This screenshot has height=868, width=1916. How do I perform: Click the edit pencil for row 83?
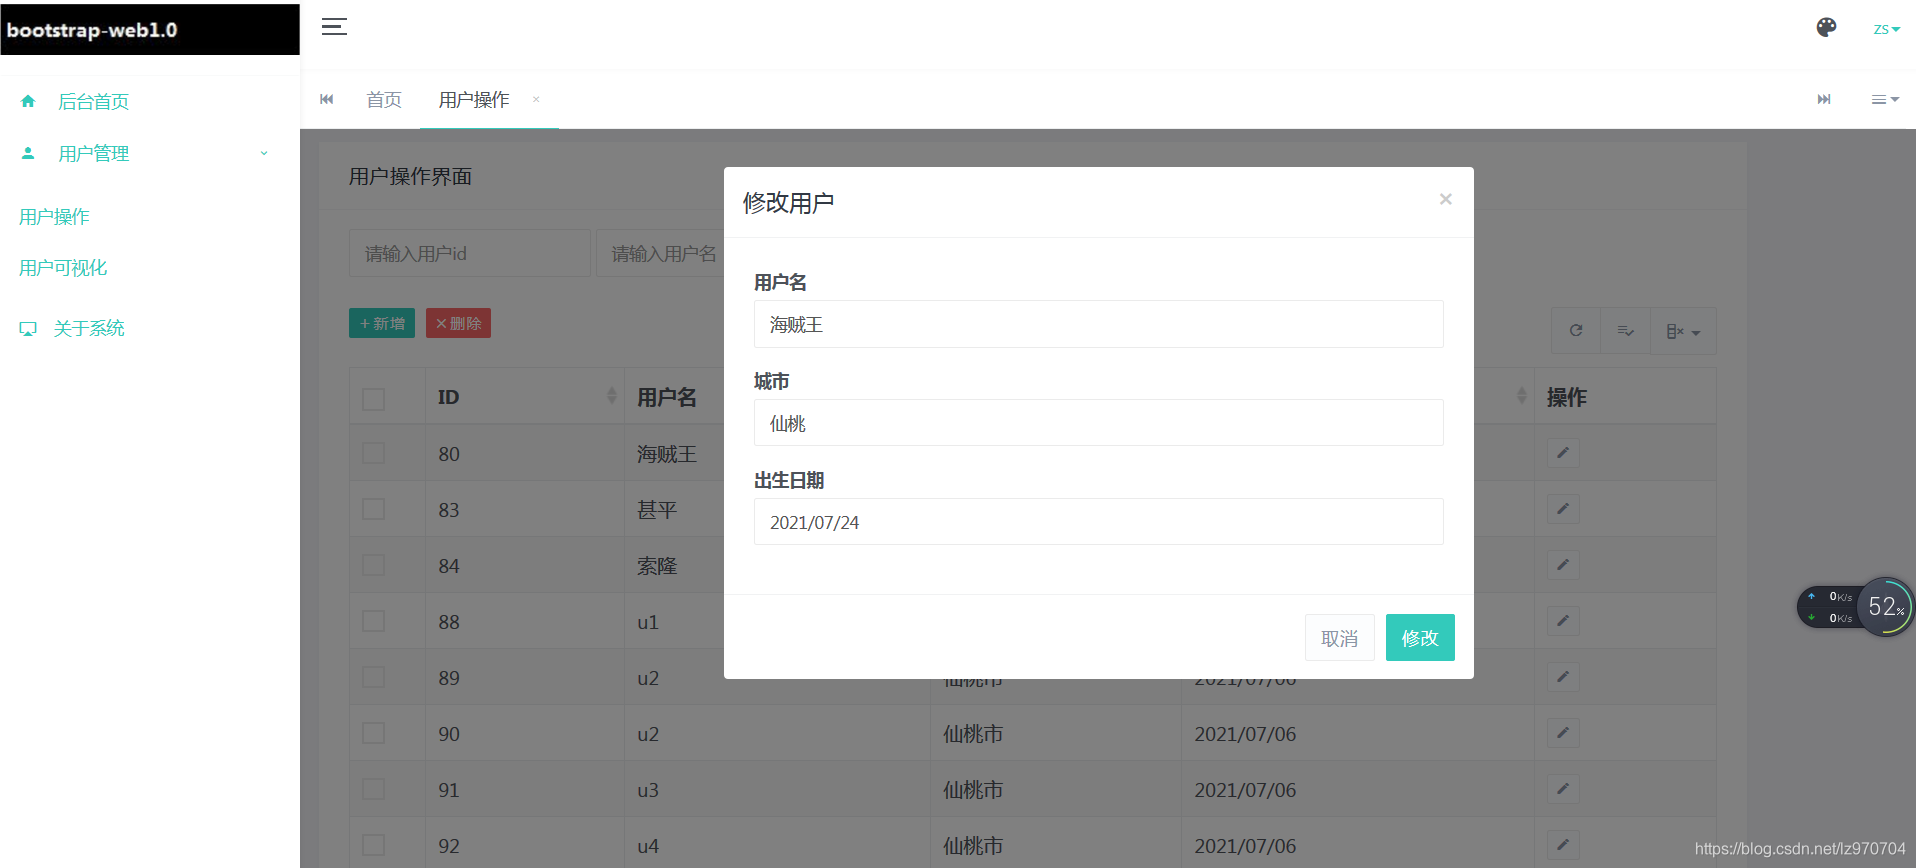[1563, 509]
